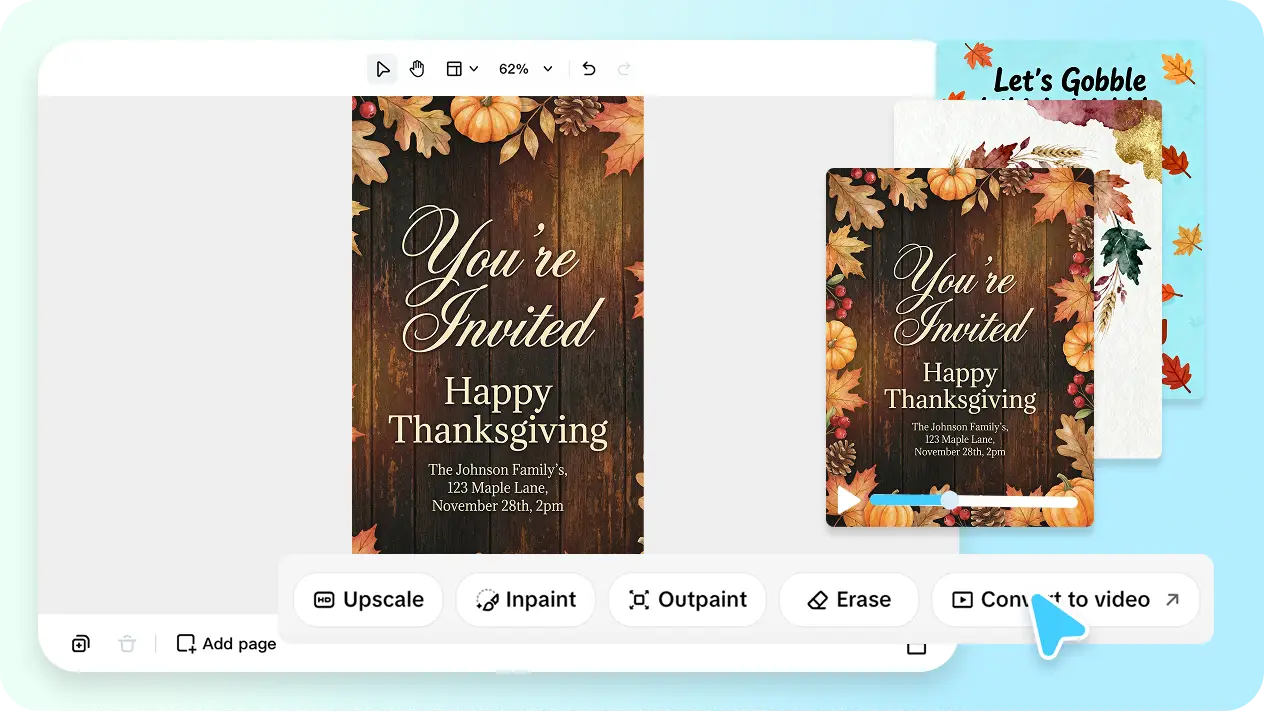
Task: Click the Erase tool icon
Action: (x=819, y=600)
